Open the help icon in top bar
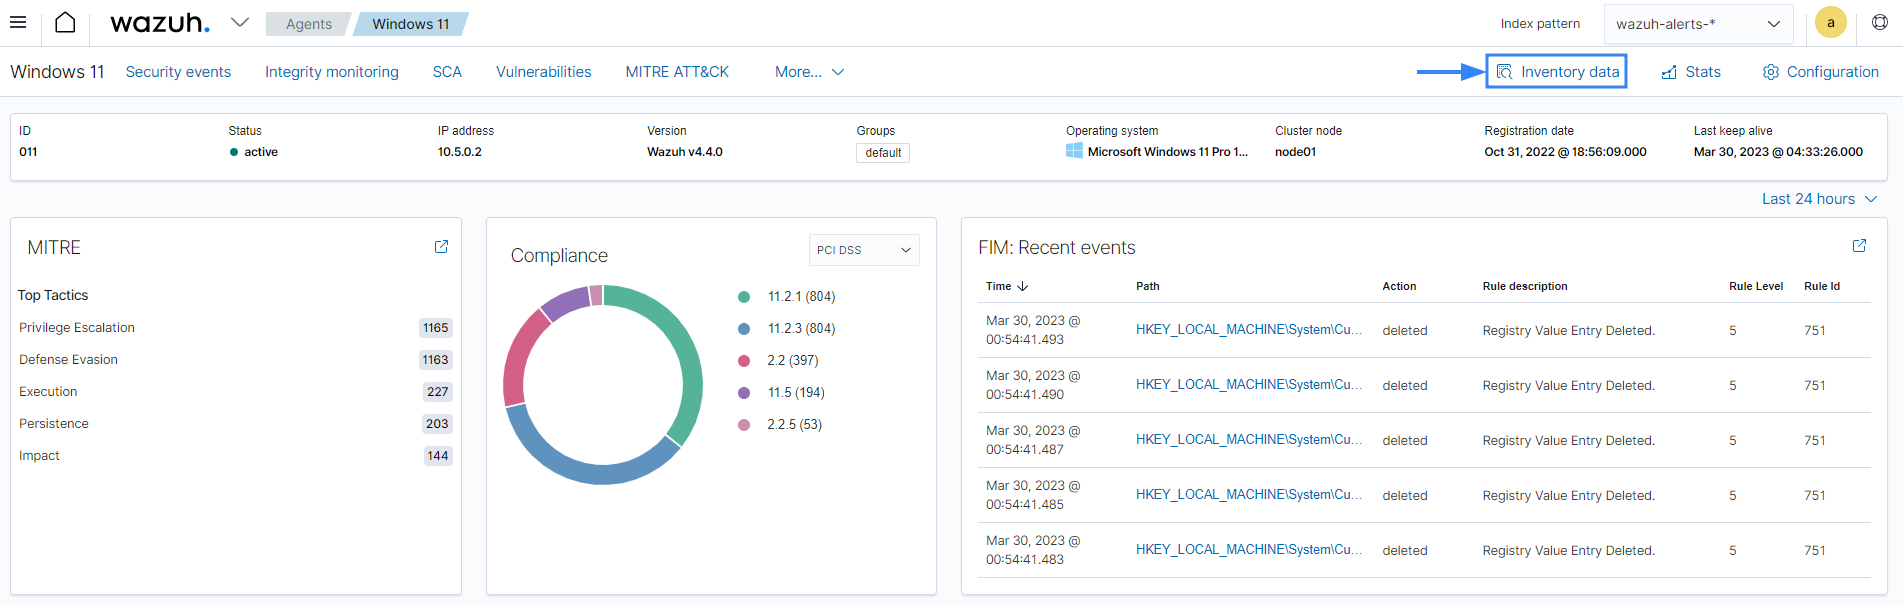The image size is (1903, 606). [x=1880, y=22]
